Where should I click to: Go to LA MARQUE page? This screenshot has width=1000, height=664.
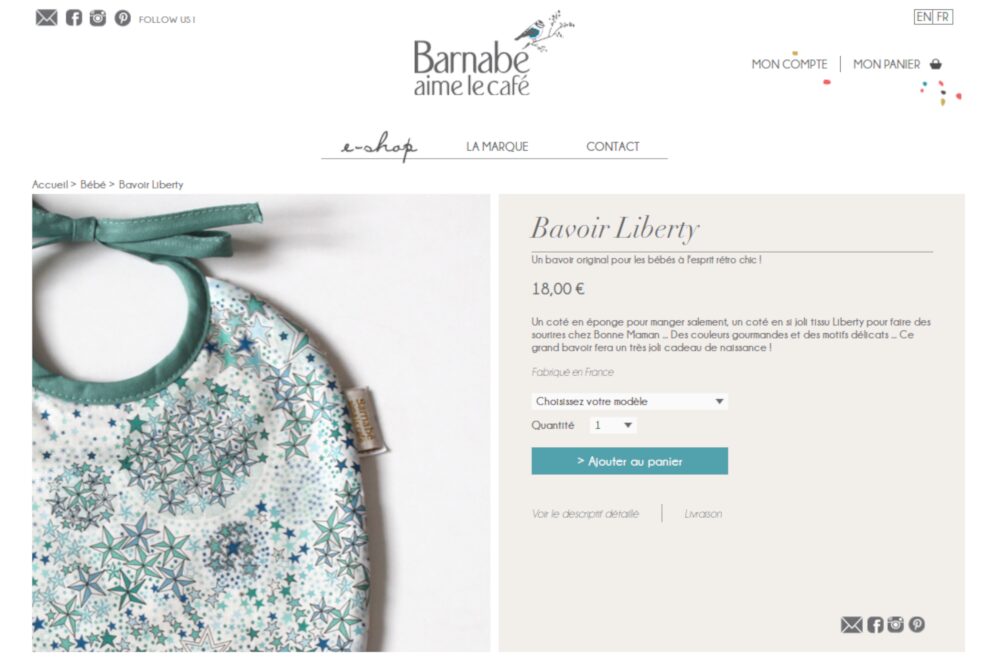click(497, 147)
